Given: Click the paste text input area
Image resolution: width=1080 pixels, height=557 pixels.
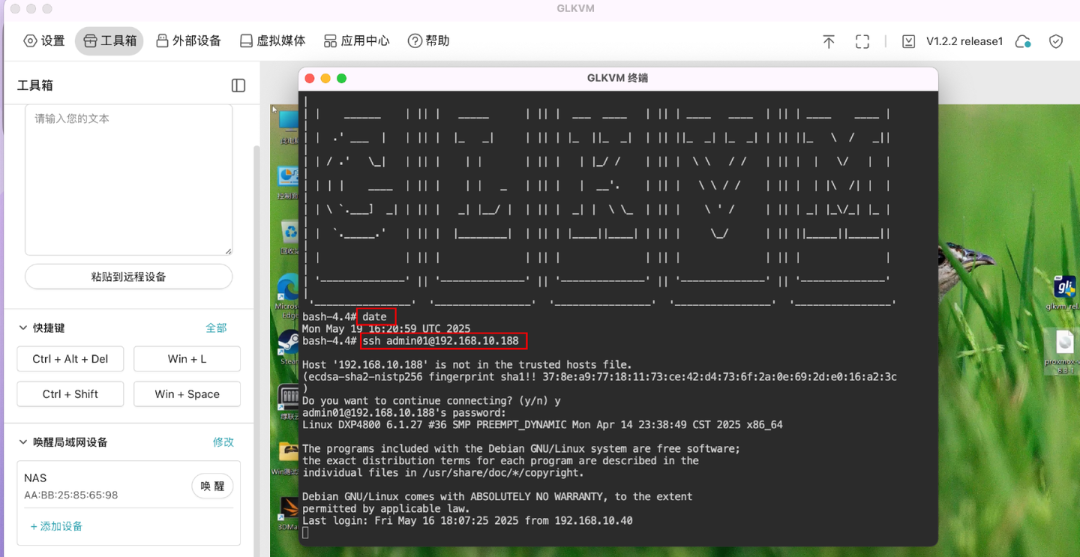Looking at the screenshot, I should [x=128, y=179].
